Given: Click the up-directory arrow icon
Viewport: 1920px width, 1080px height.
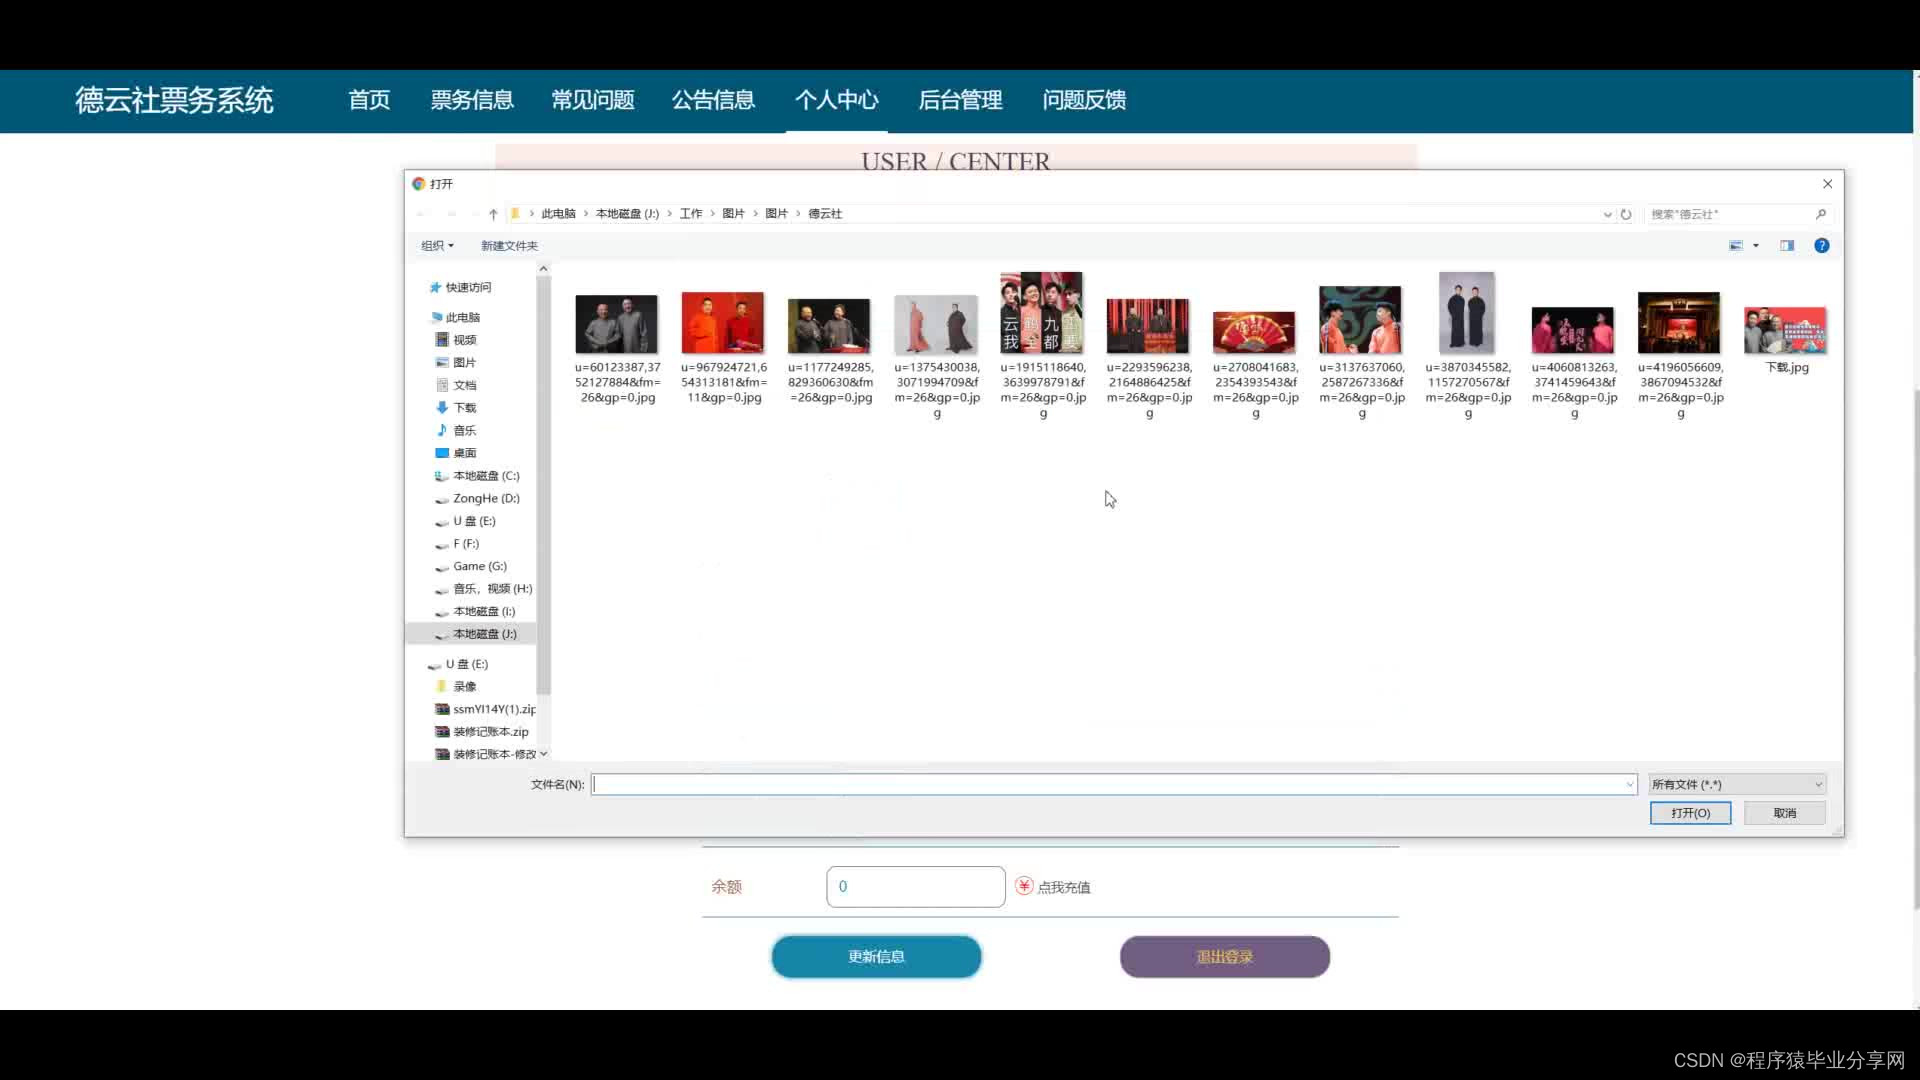Looking at the screenshot, I should pos(493,214).
